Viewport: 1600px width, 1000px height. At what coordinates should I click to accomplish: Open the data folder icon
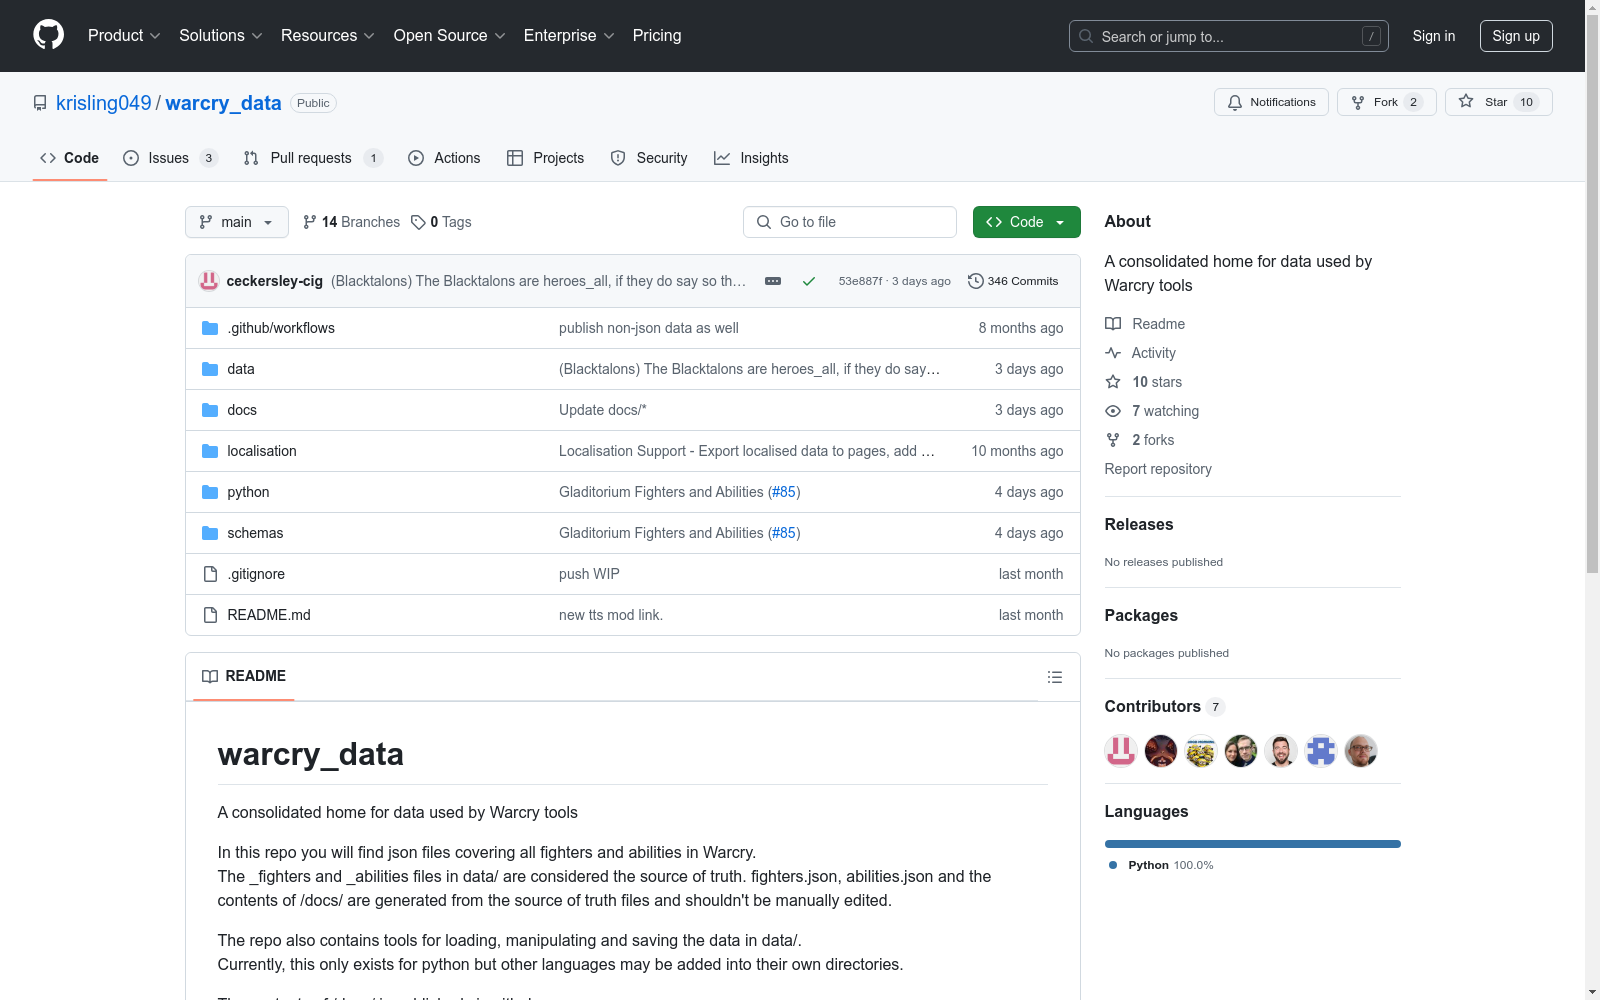pyautogui.click(x=210, y=369)
